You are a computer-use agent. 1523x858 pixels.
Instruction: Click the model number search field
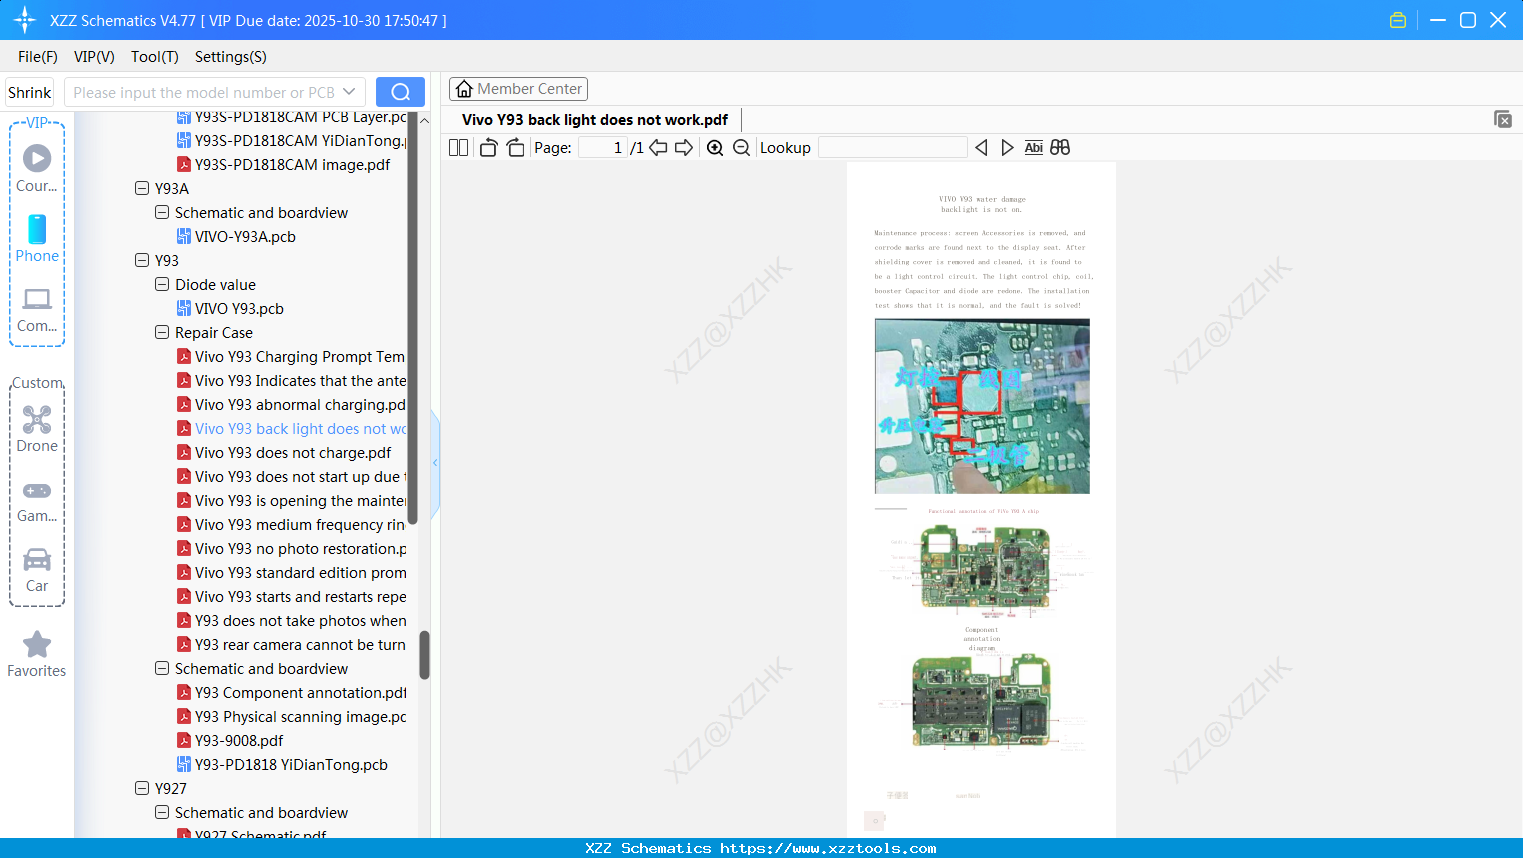click(204, 92)
